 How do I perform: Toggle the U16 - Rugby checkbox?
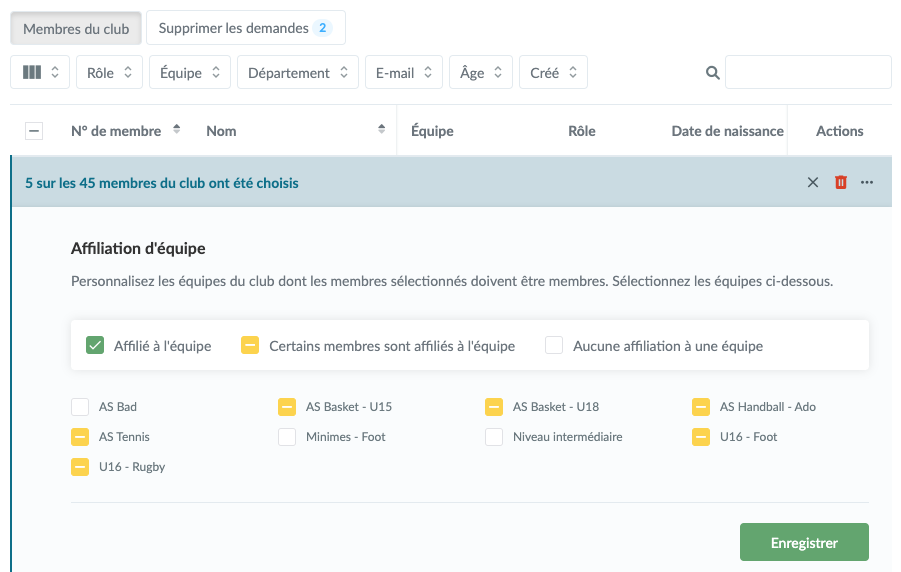click(x=80, y=467)
